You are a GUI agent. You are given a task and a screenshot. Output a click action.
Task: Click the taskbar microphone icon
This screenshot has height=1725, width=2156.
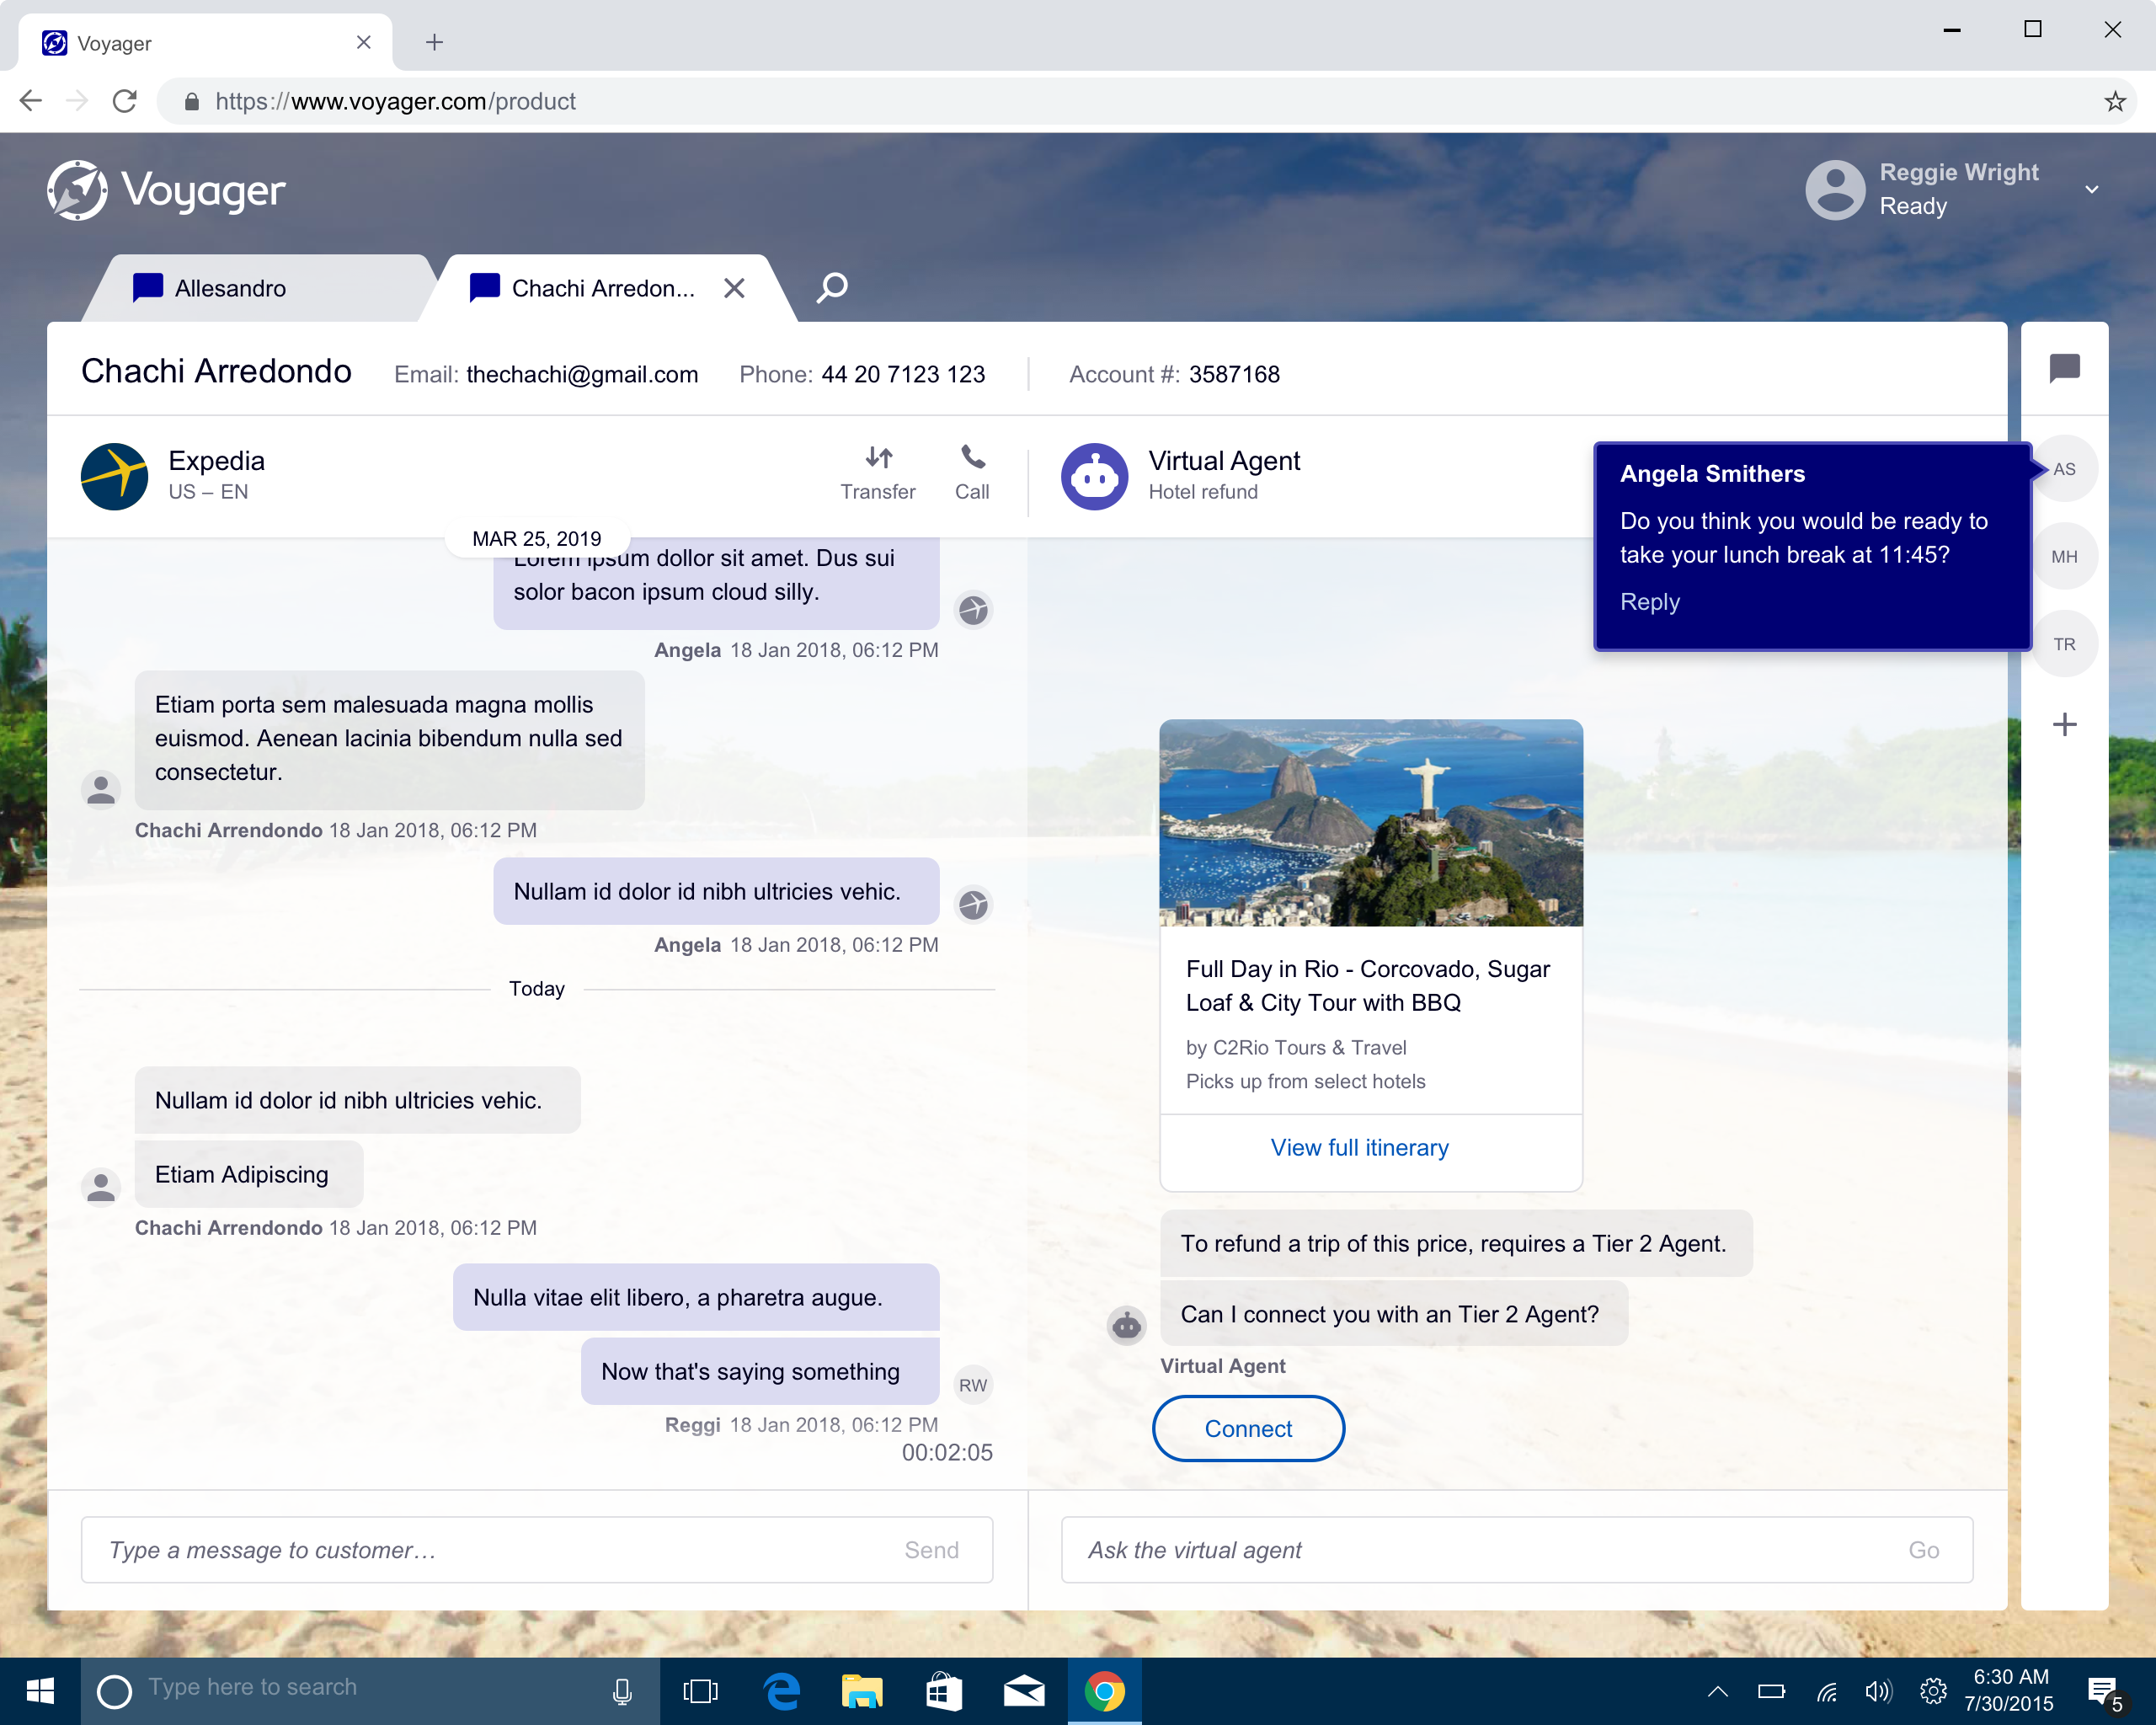[622, 1691]
